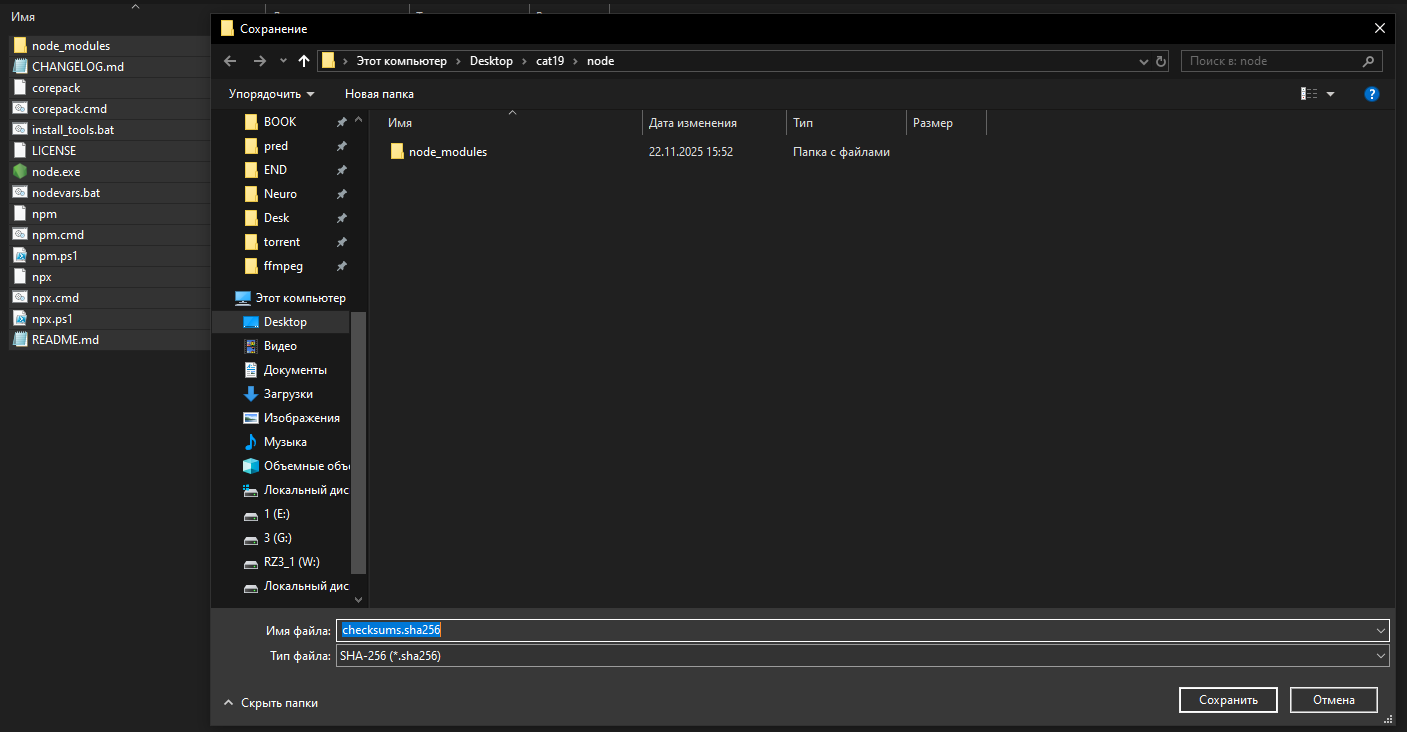Sort by the Имя column in save dialog
Viewport: 1407px width, 732px height.
coord(400,123)
